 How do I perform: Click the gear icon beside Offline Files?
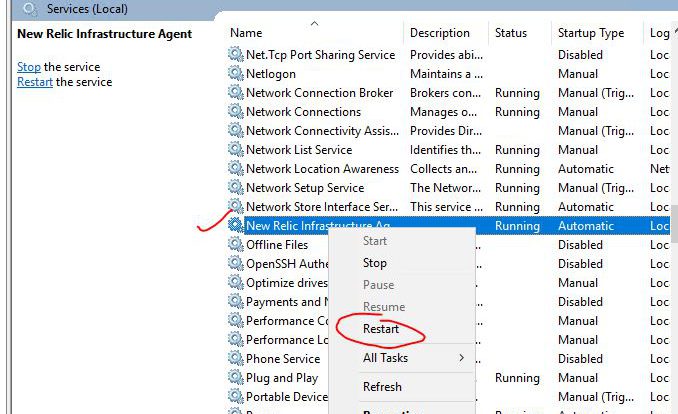236,244
